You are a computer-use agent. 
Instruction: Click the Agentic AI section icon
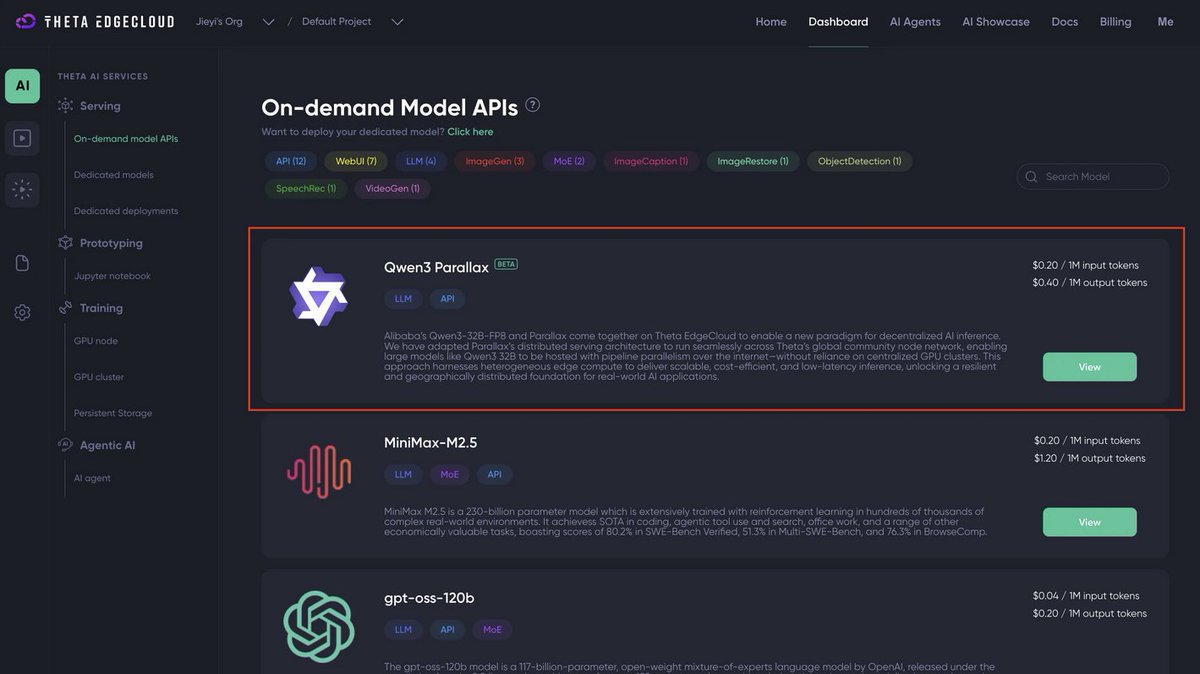65,445
